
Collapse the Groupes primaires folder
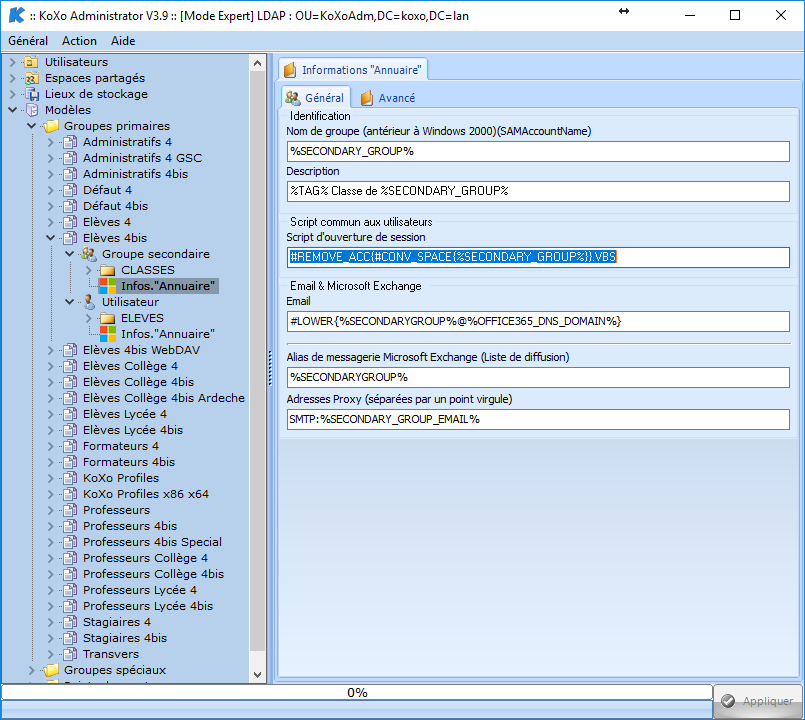click(x=32, y=126)
